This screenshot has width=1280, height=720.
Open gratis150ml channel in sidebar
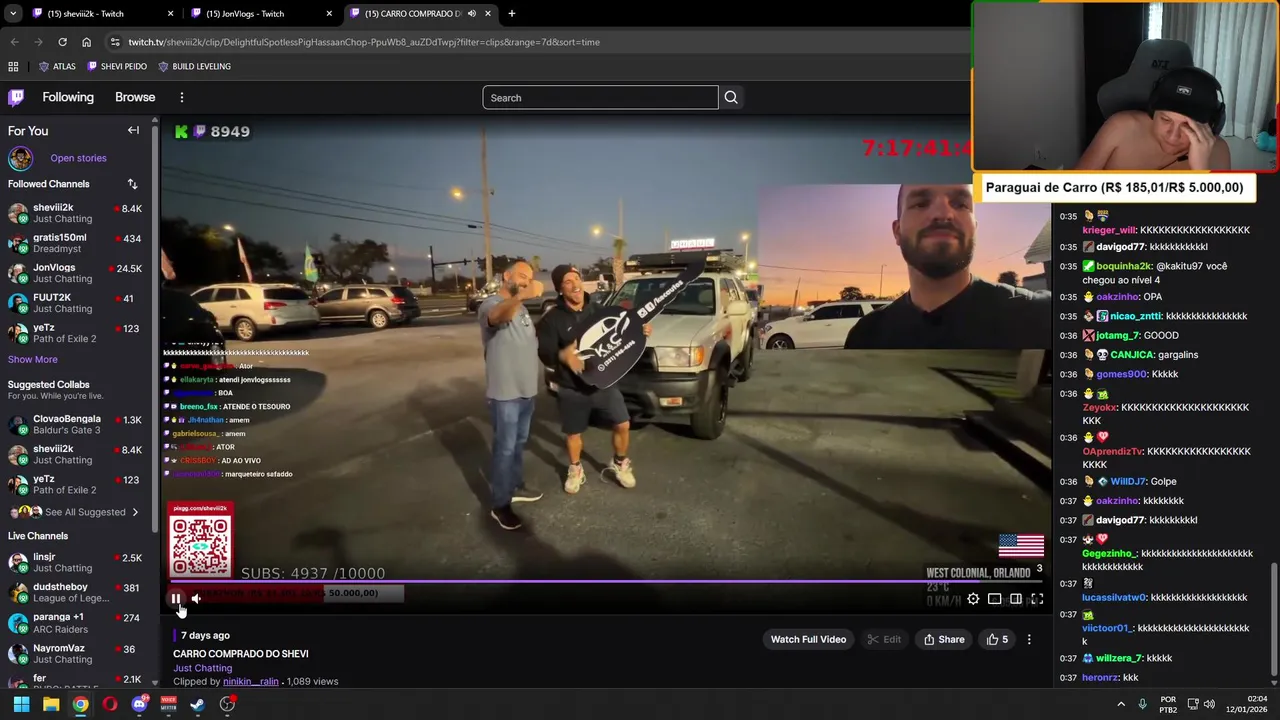click(75, 243)
